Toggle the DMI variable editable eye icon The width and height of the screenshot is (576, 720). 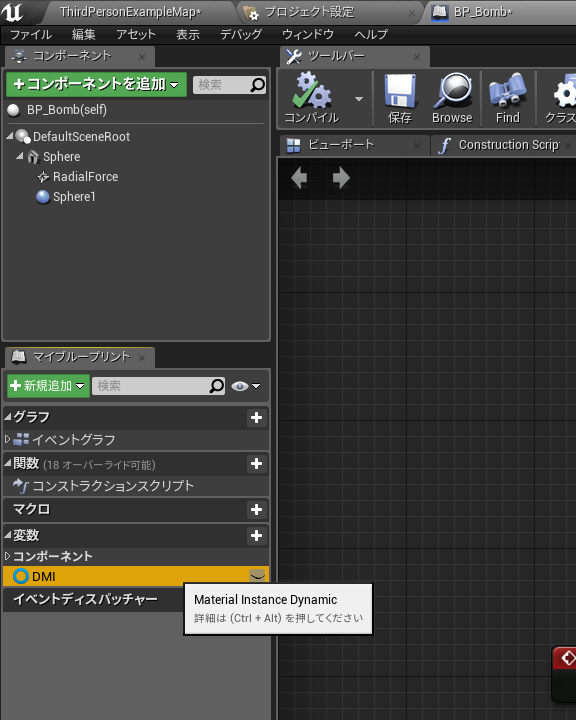click(x=257, y=576)
